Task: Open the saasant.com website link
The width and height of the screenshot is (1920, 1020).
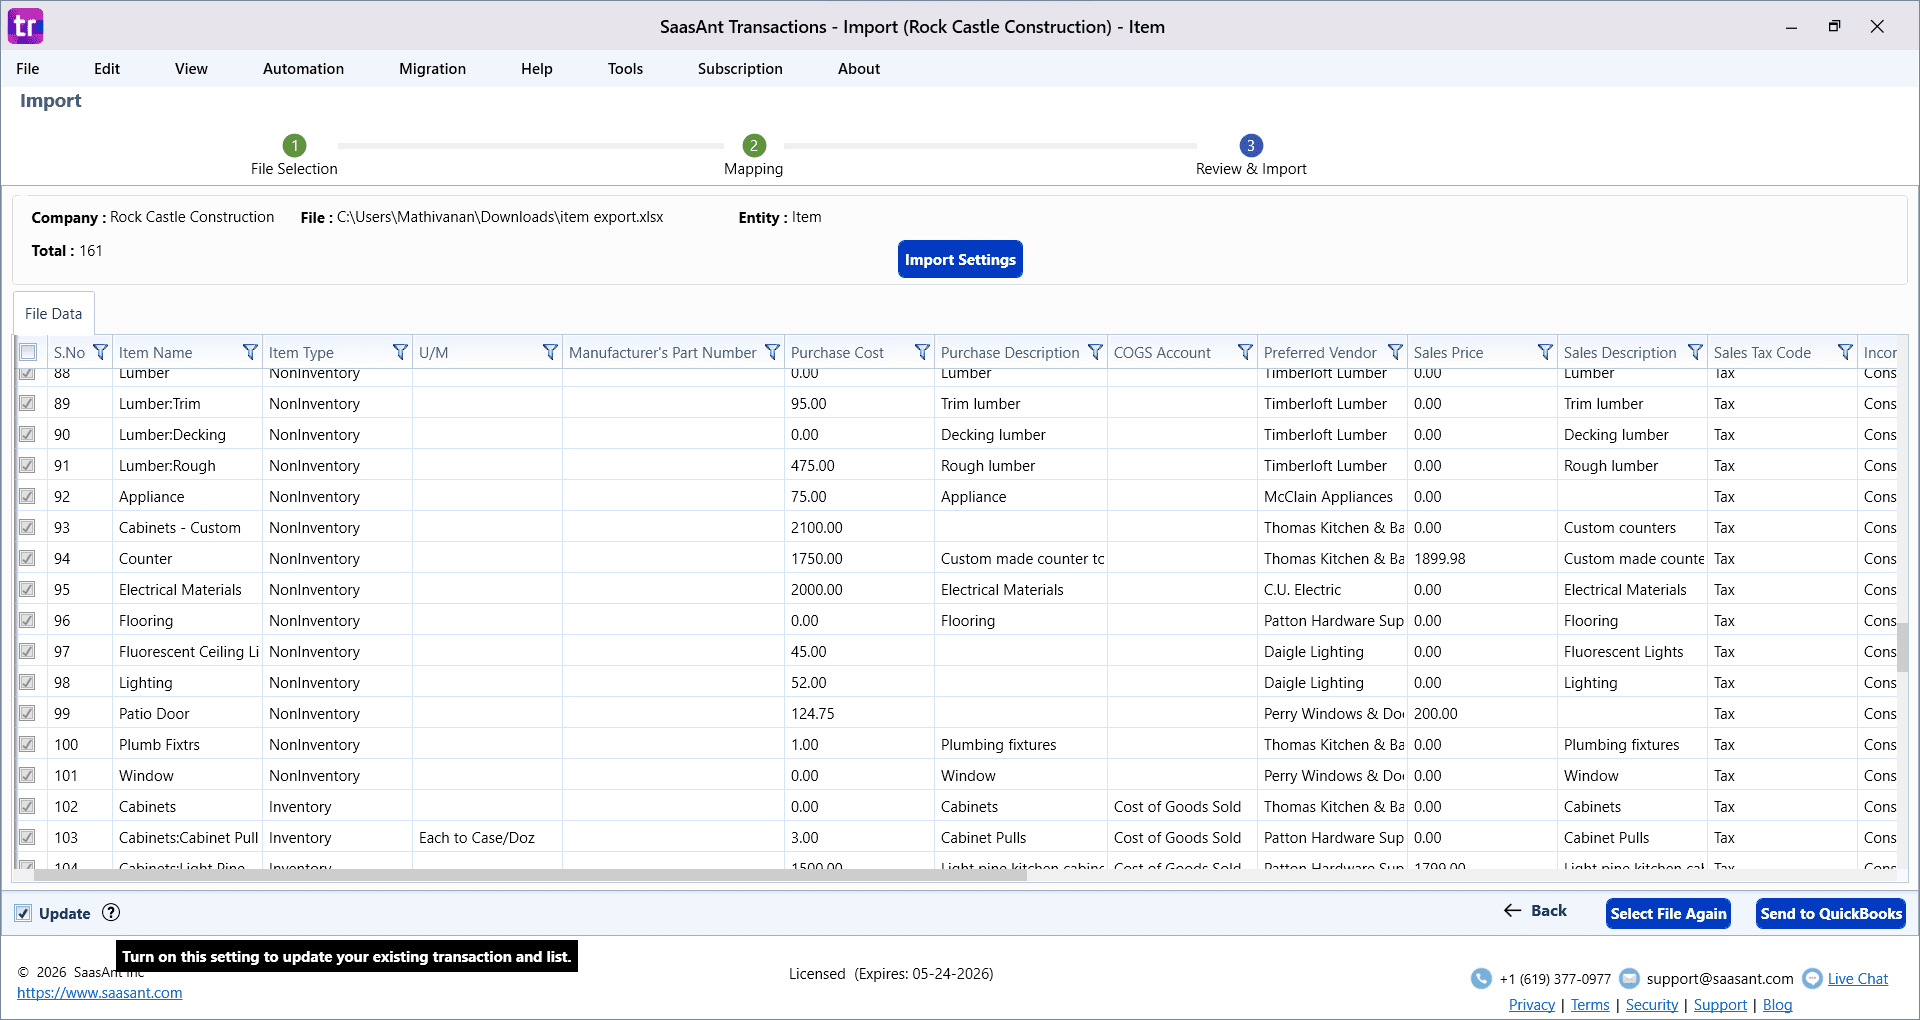Action: click(100, 993)
